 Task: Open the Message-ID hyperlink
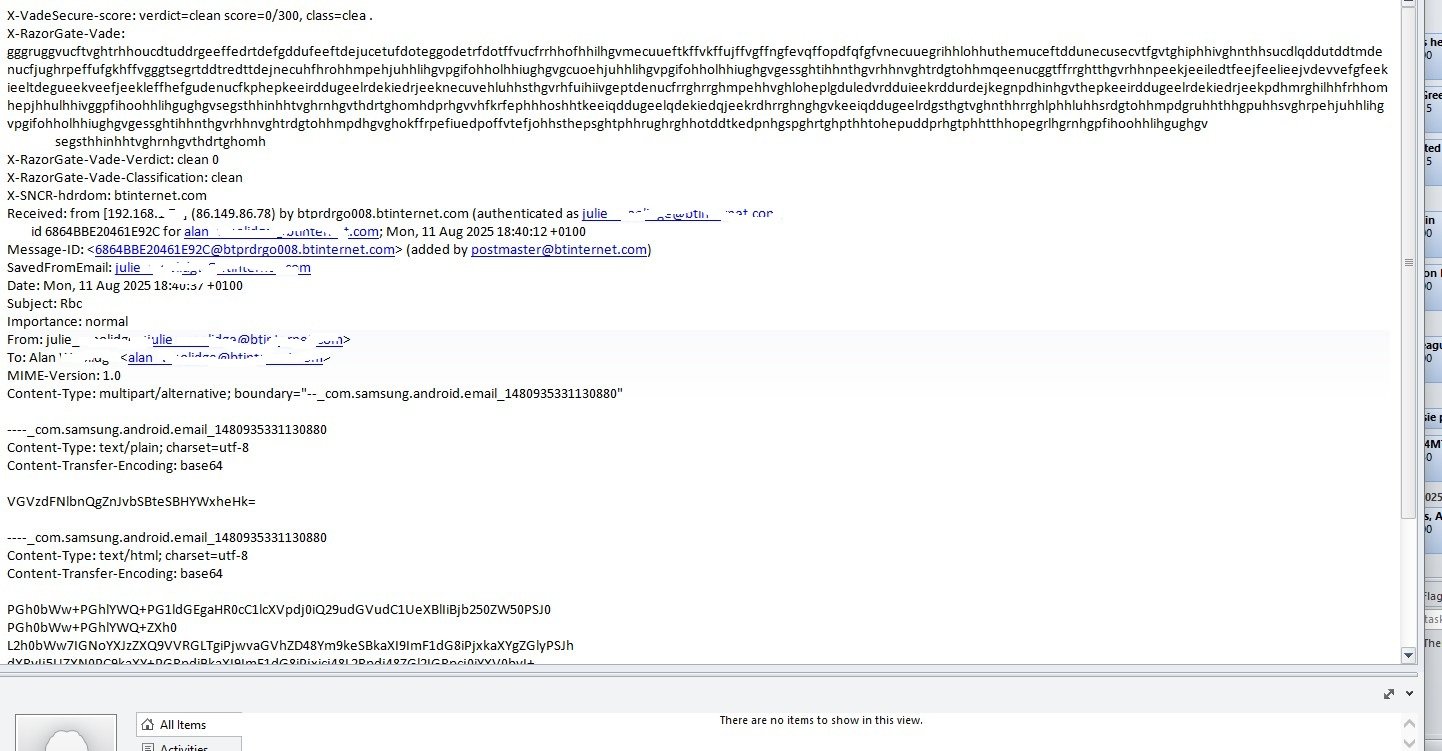point(247,250)
